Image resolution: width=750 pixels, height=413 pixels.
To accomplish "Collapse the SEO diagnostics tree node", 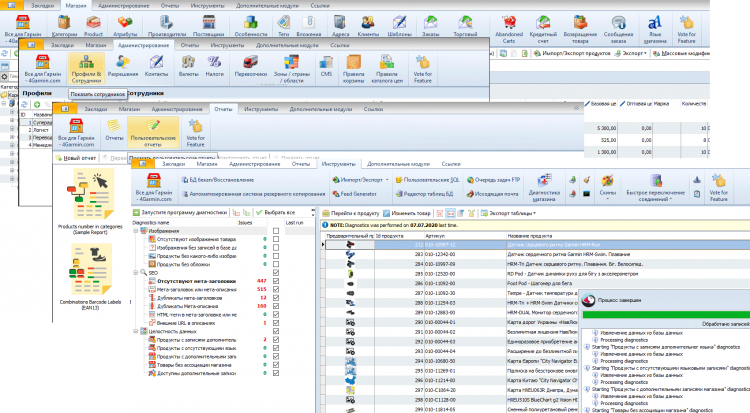I will (x=135, y=273).
